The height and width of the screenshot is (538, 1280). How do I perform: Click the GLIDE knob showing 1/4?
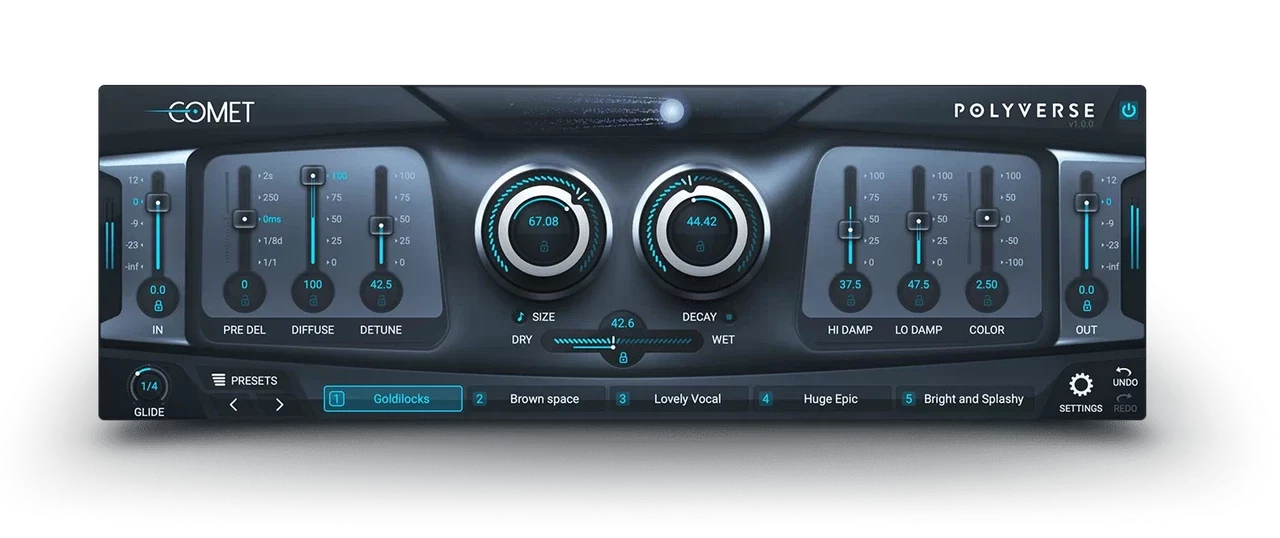(149, 387)
